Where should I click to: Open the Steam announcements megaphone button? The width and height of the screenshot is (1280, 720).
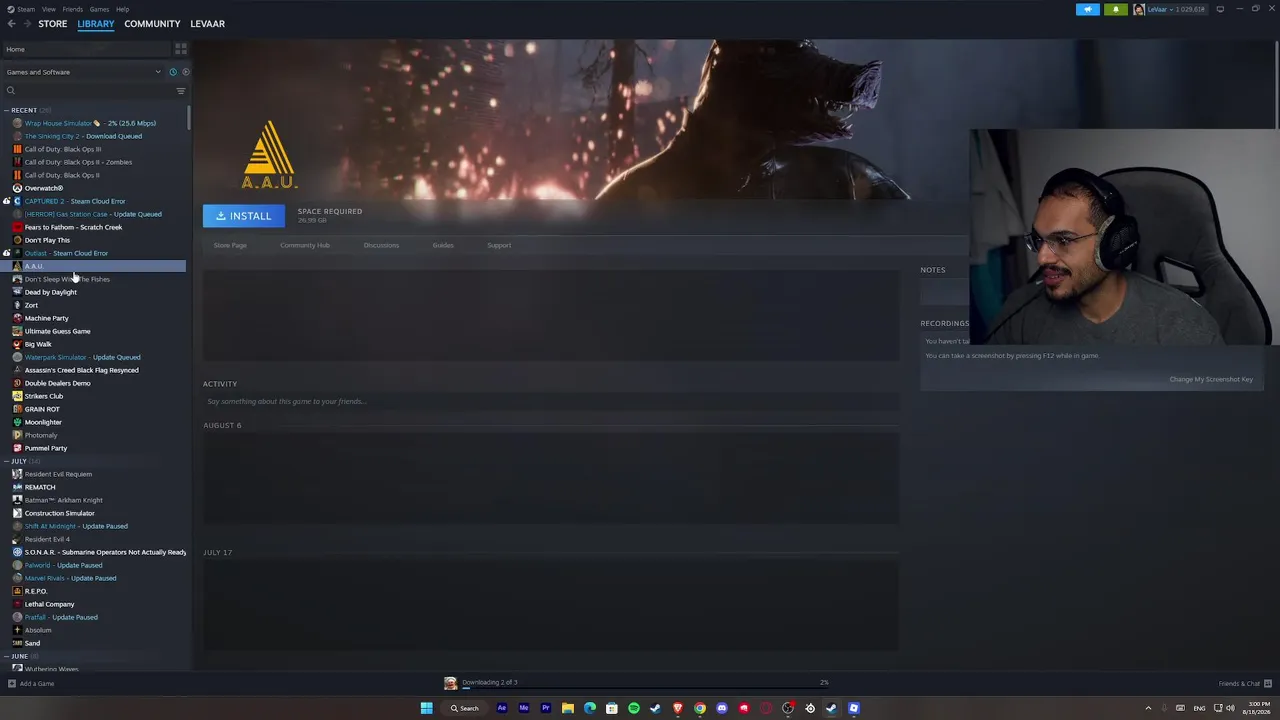[x=1088, y=9]
